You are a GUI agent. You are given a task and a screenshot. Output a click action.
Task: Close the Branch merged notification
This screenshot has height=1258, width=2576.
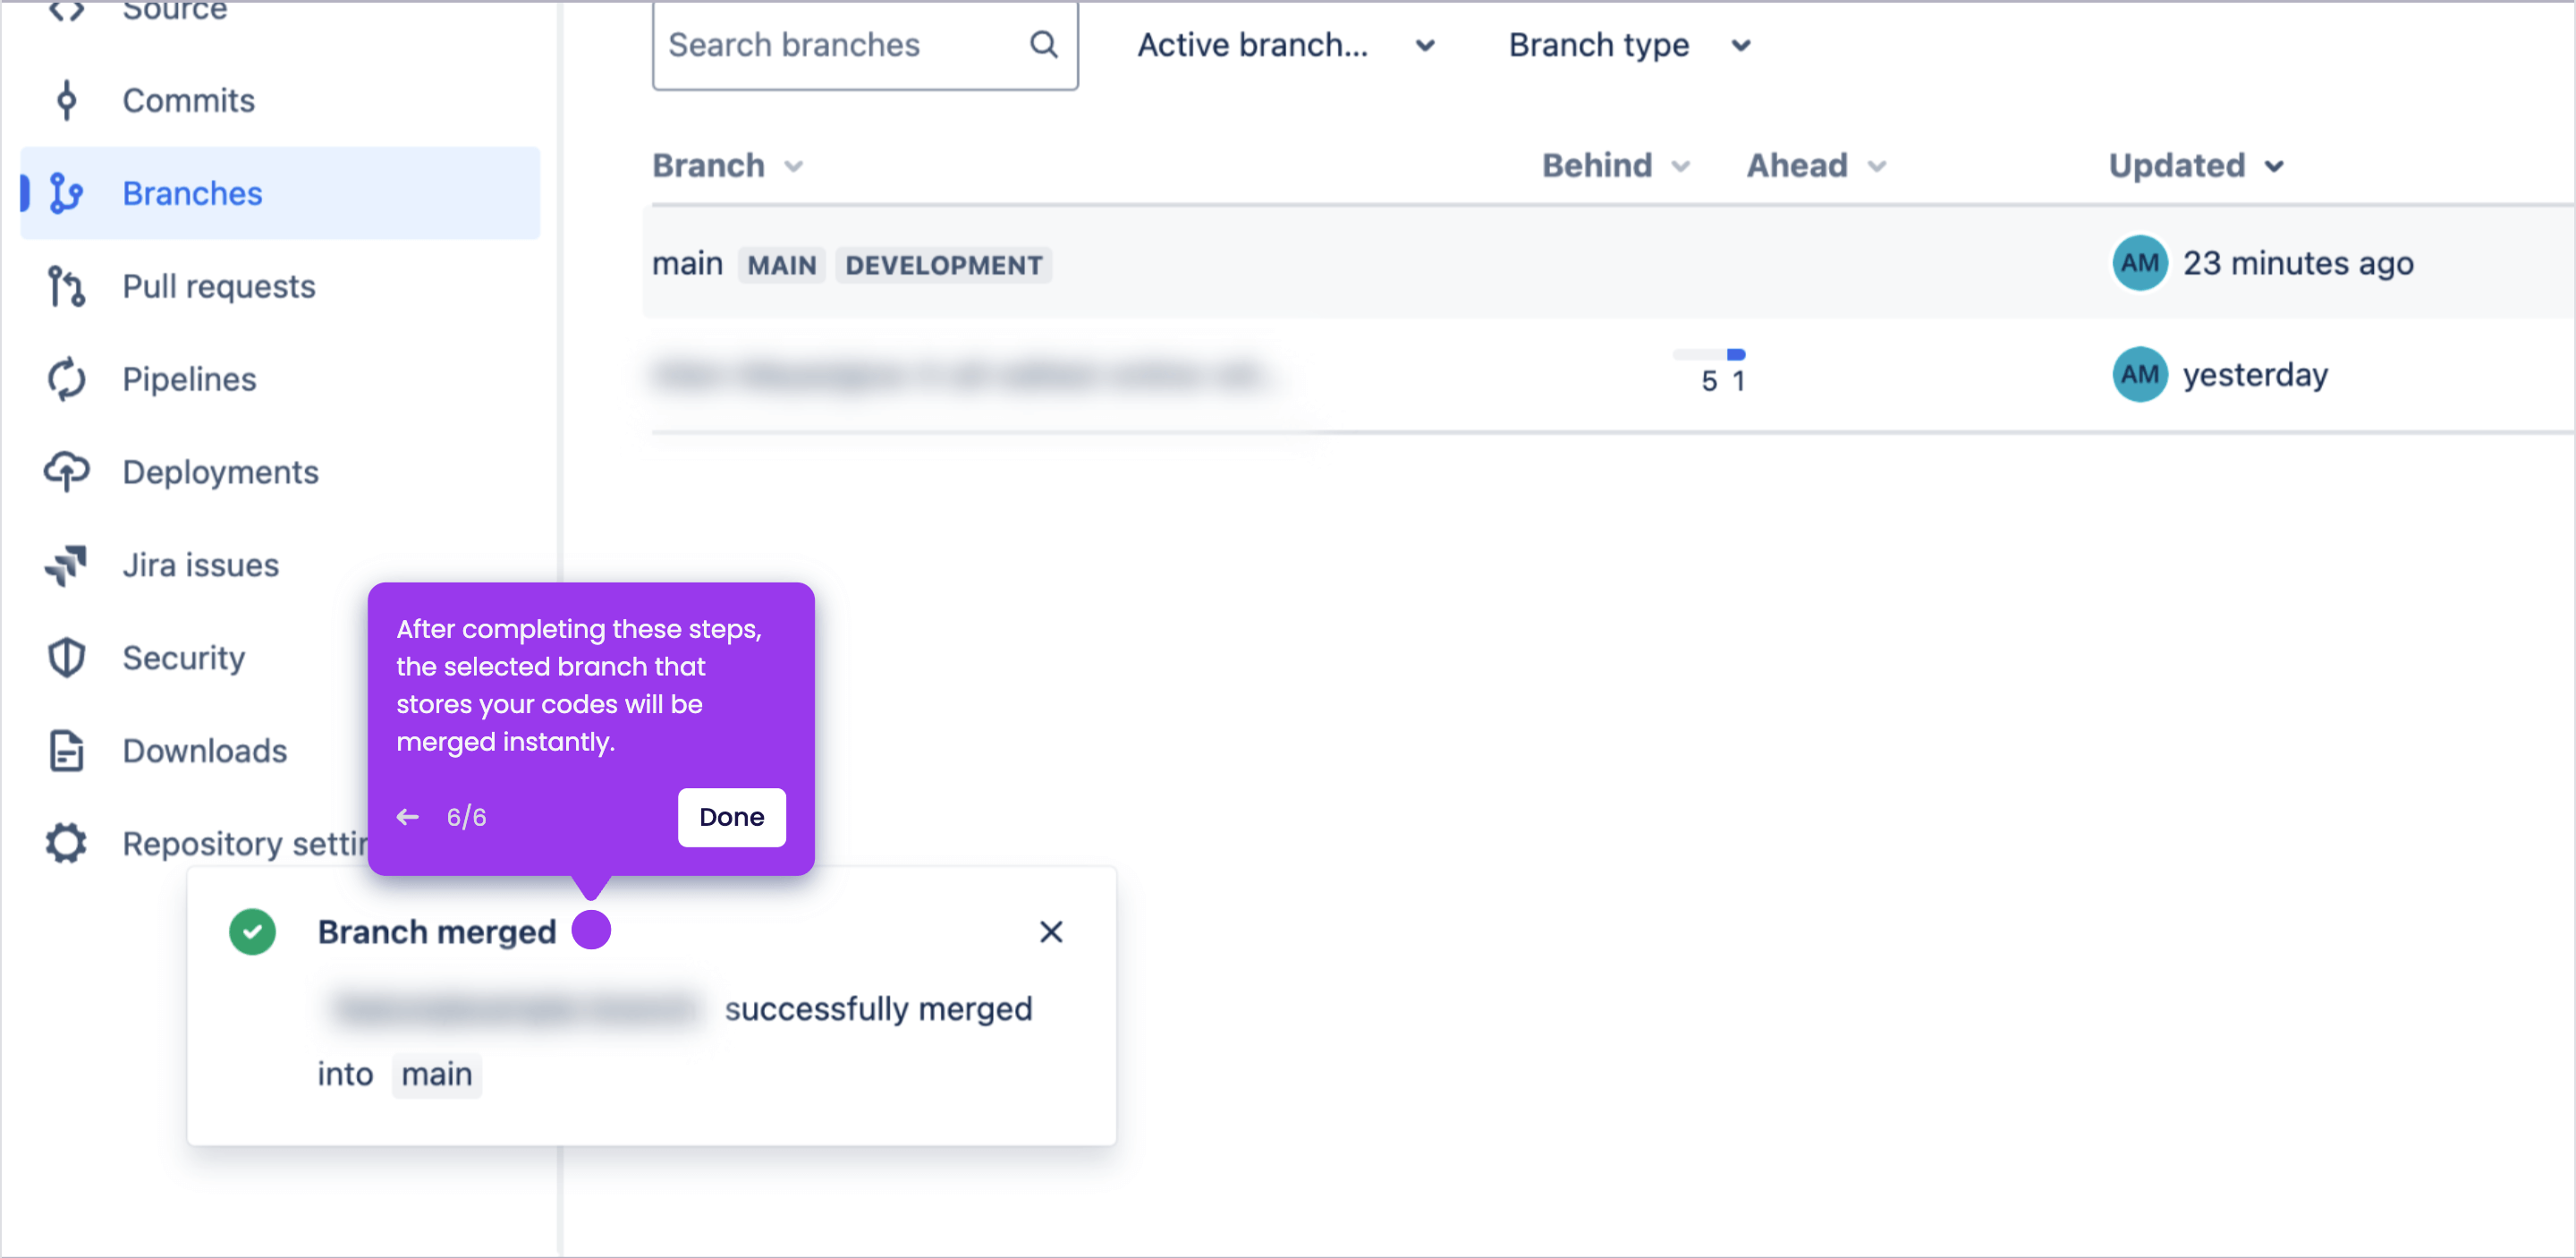pyautogui.click(x=1050, y=931)
